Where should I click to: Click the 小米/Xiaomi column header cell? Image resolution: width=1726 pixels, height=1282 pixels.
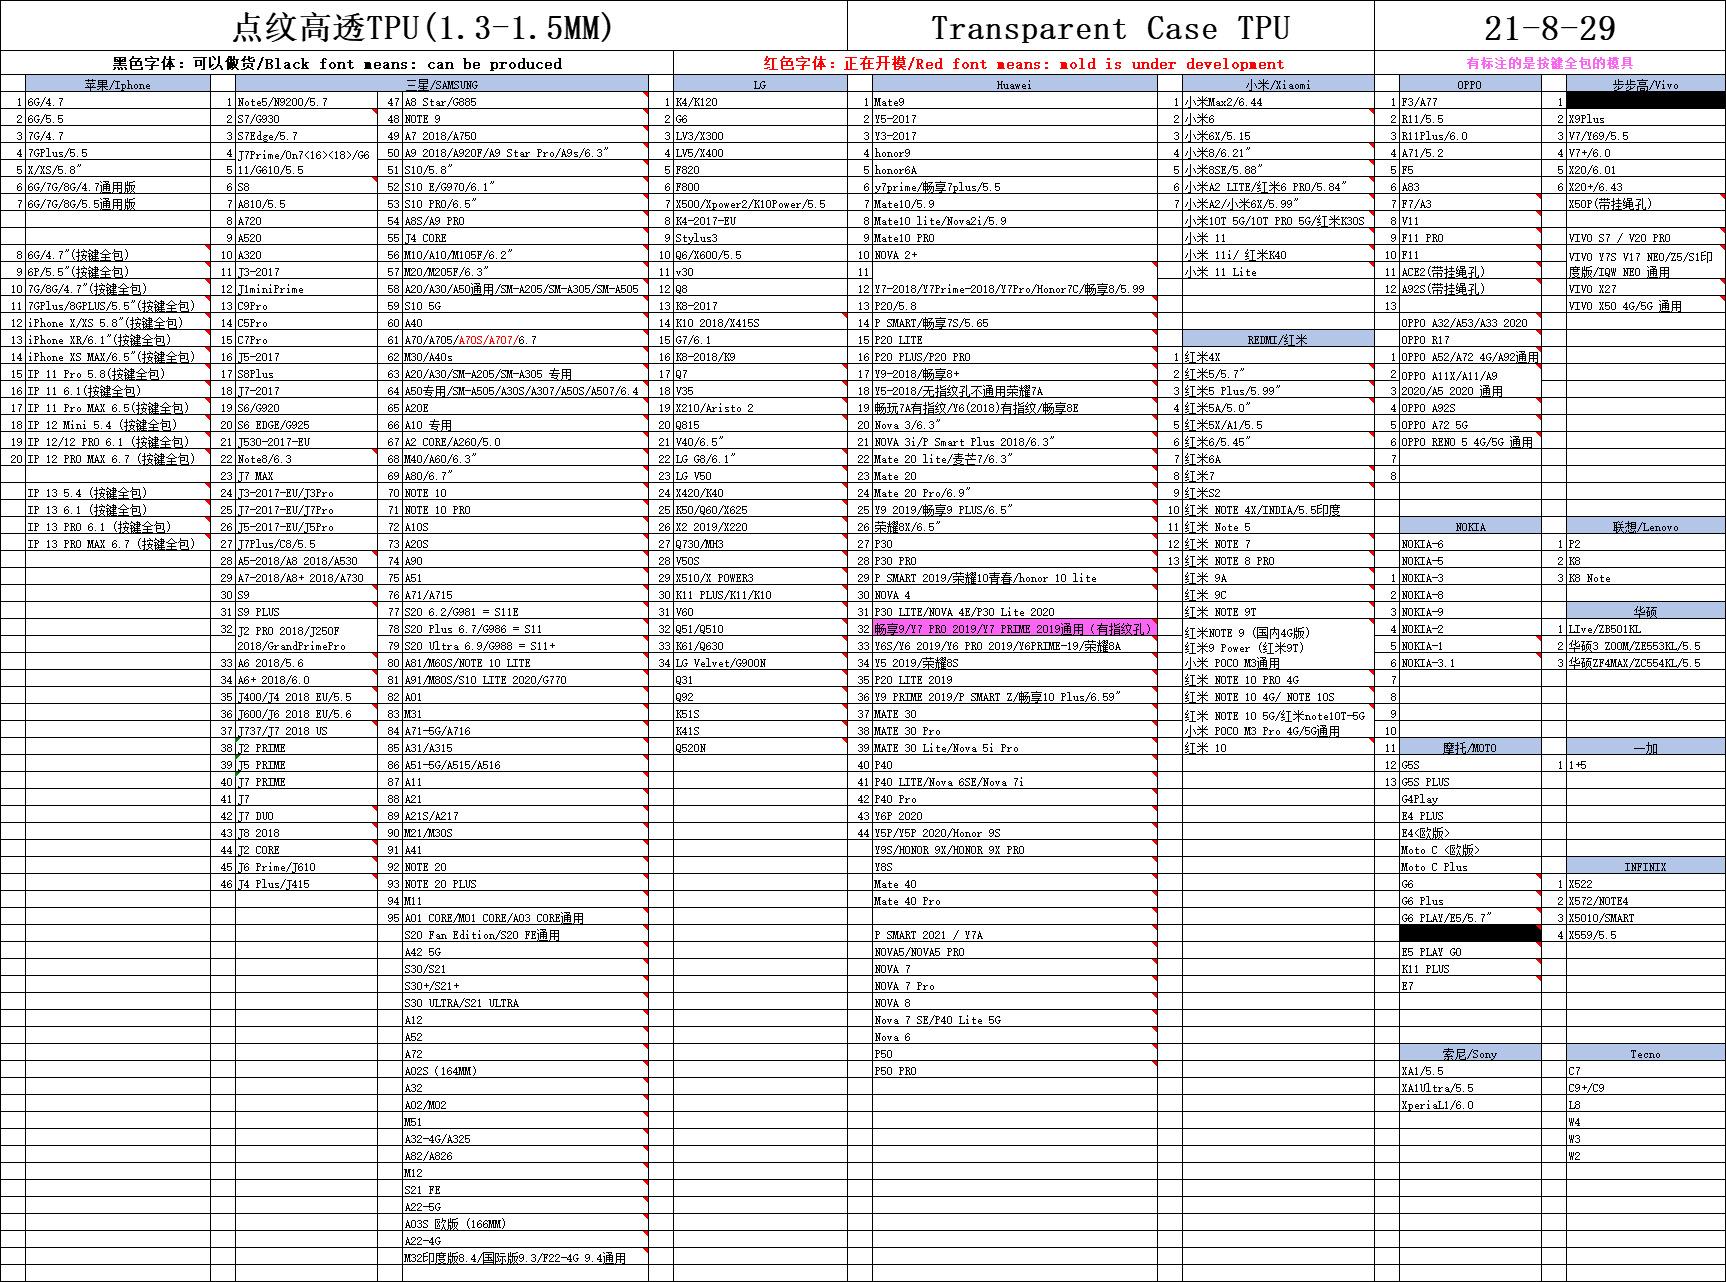pos(1278,85)
